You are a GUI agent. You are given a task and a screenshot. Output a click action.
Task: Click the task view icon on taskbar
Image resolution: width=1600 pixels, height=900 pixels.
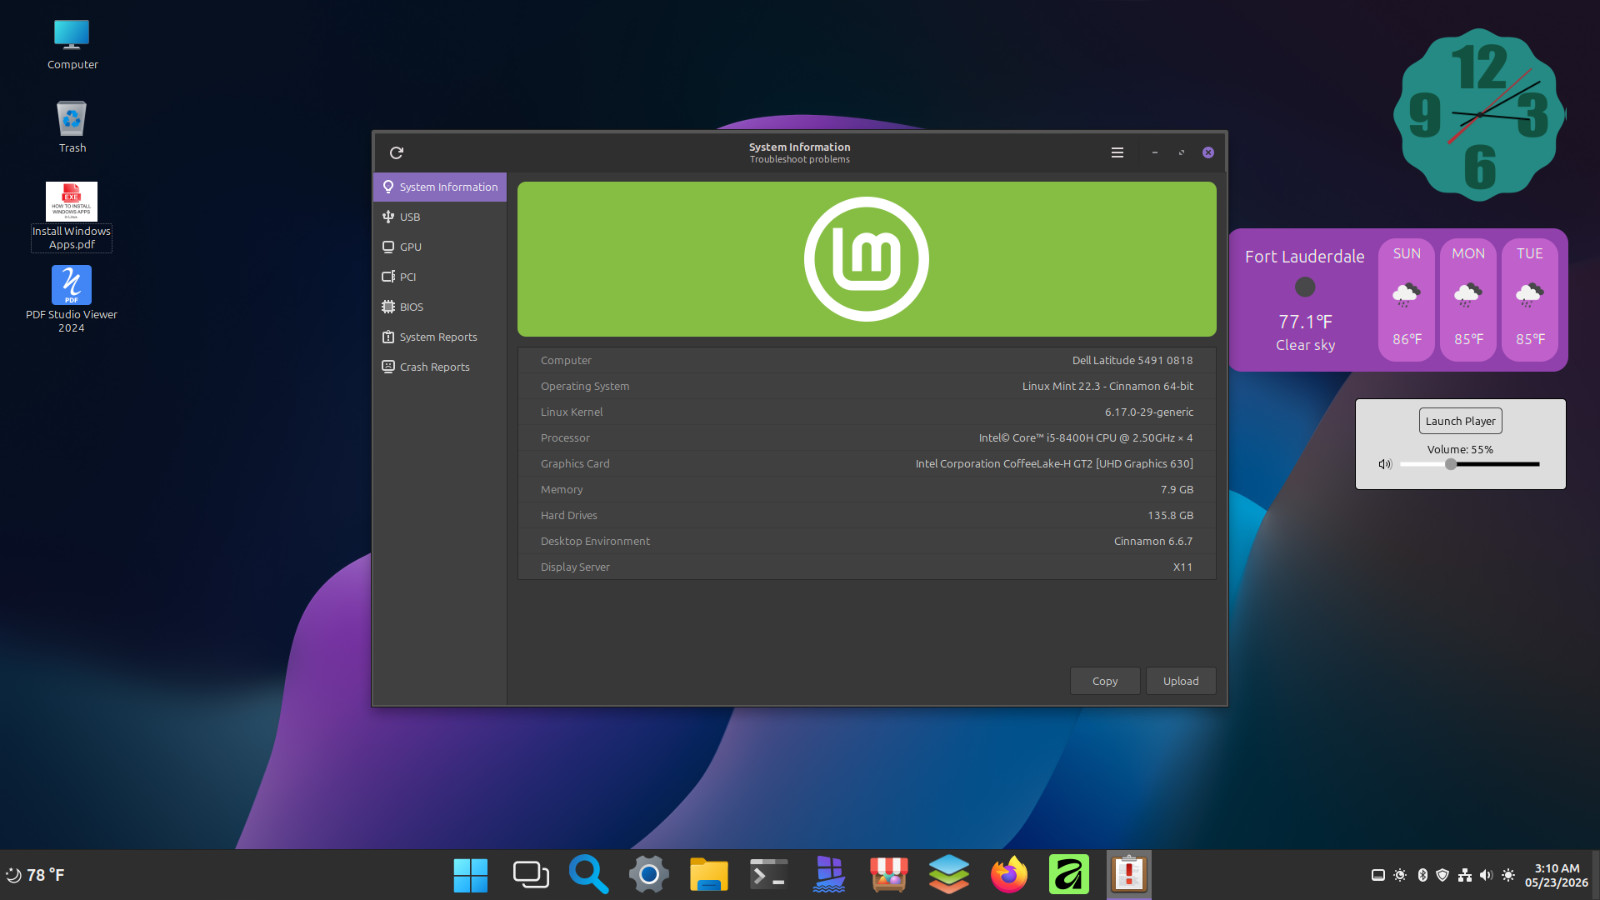pyautogui.click(x=531, y=875)
